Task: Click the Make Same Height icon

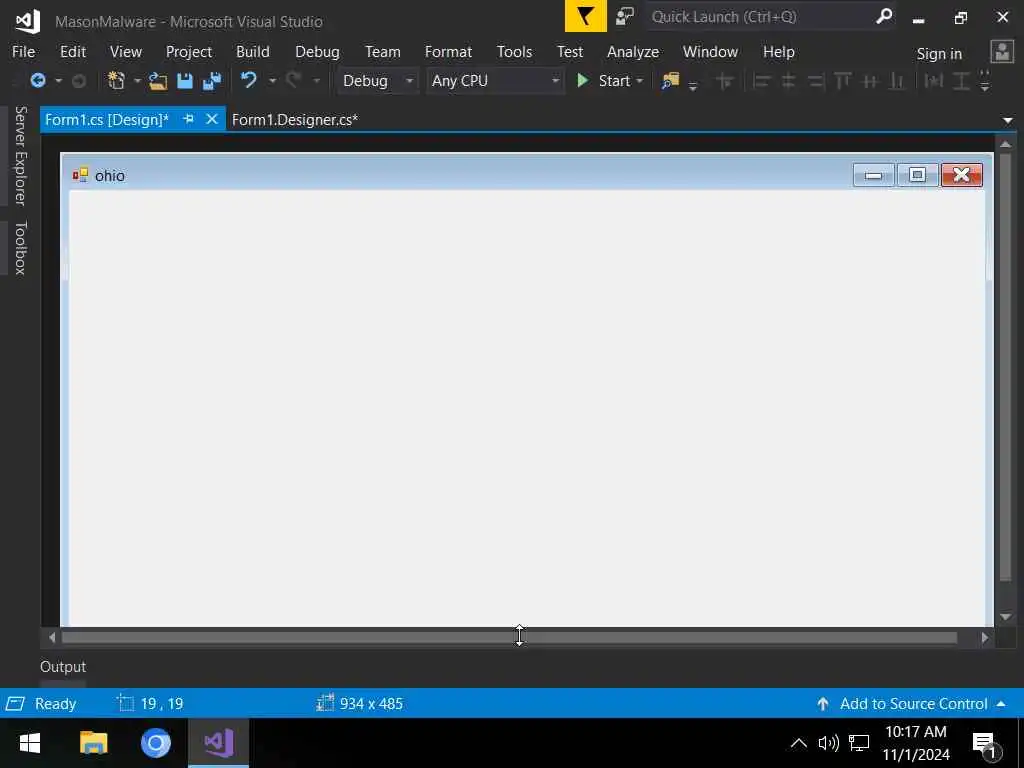Action: point(961,81)
